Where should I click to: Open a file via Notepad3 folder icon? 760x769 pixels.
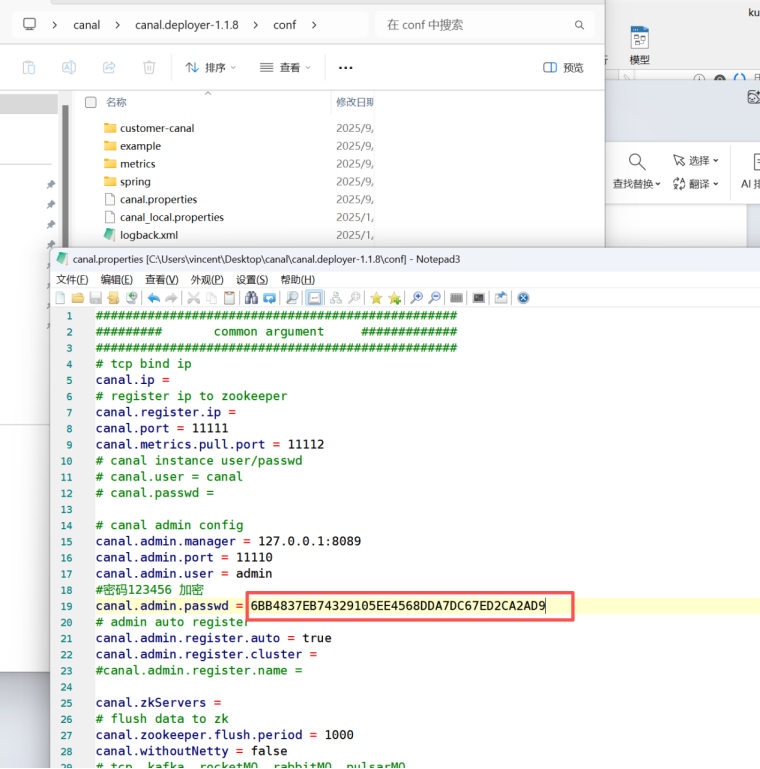pyautogui.click(x=77, y=298)
